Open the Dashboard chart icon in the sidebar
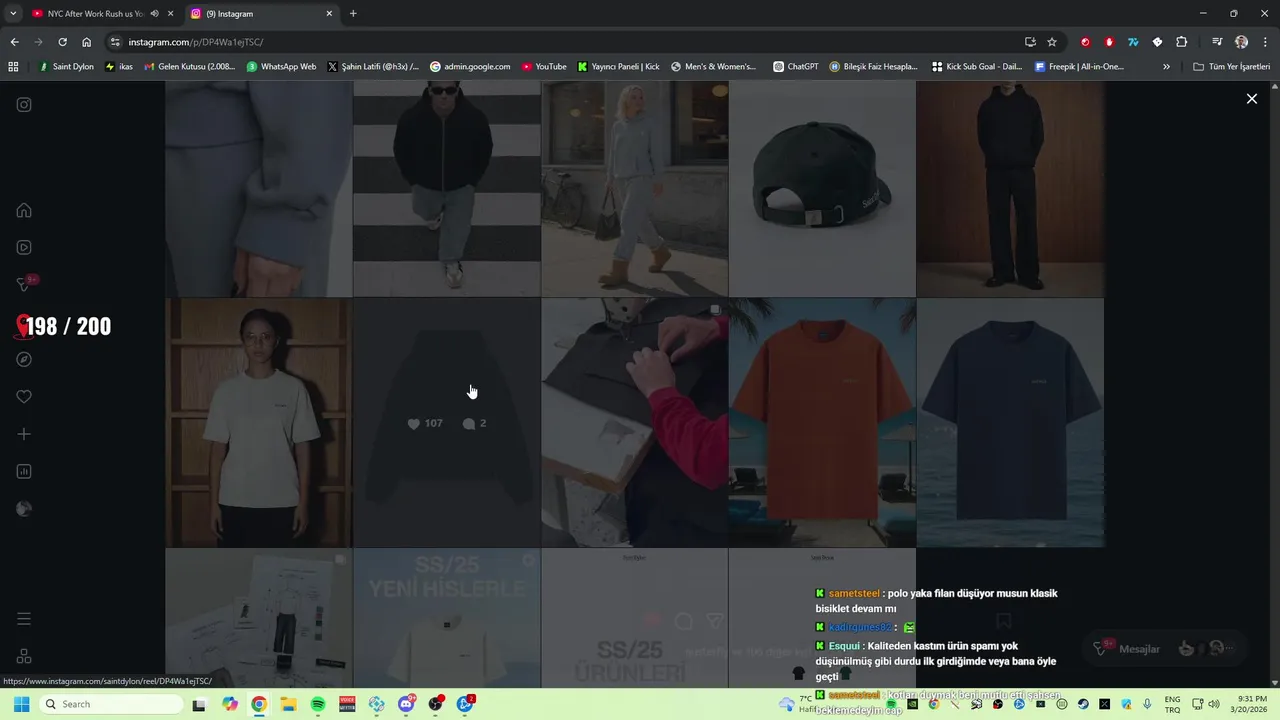1280x720 pixels. [x=24, y=471]
